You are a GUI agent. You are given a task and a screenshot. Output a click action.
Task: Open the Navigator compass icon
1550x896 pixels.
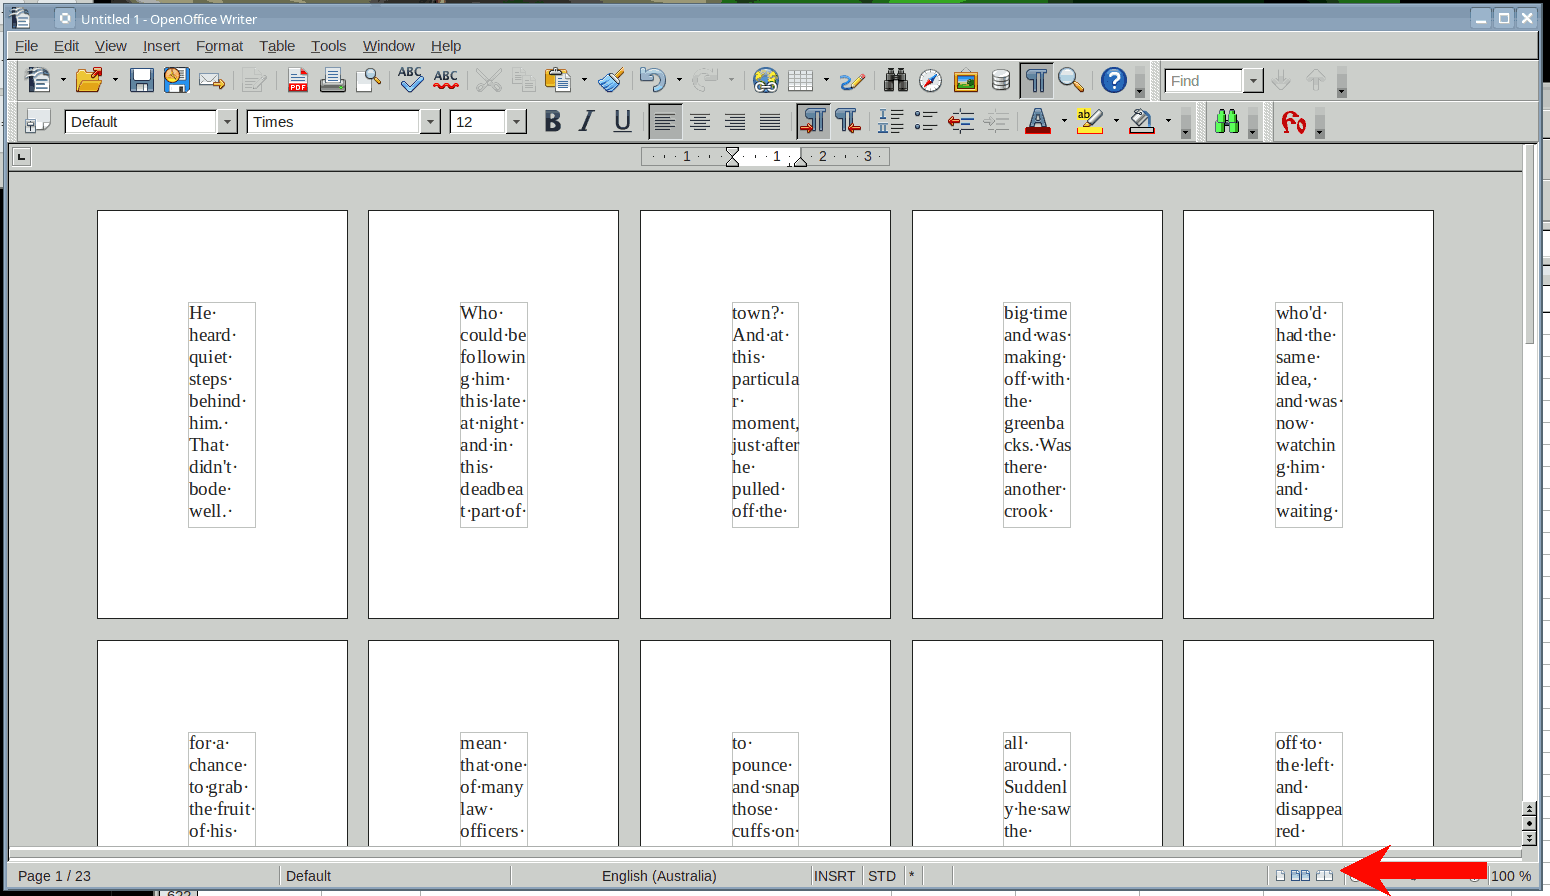pos(931,80)
